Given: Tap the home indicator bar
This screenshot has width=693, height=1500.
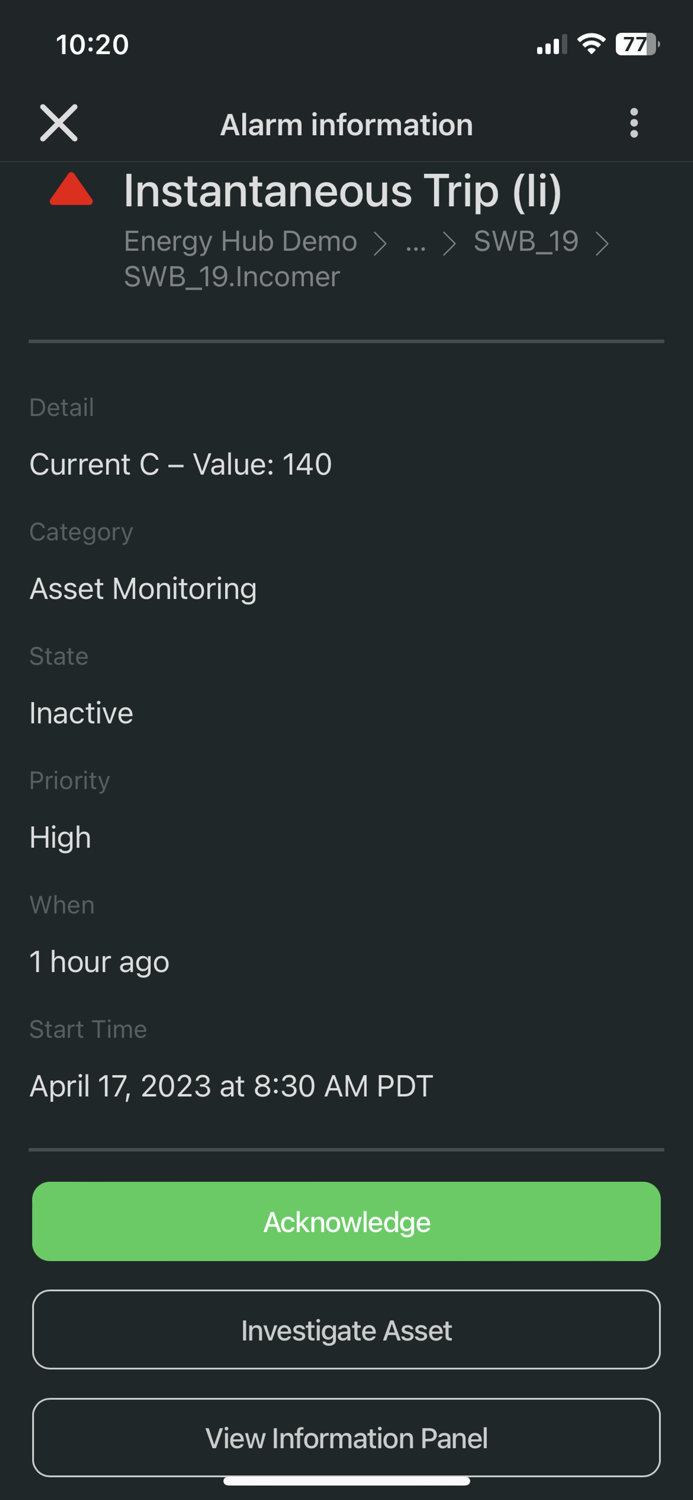Looking at the screenshot, I should pyautogui.click(x=346, y=1481).
